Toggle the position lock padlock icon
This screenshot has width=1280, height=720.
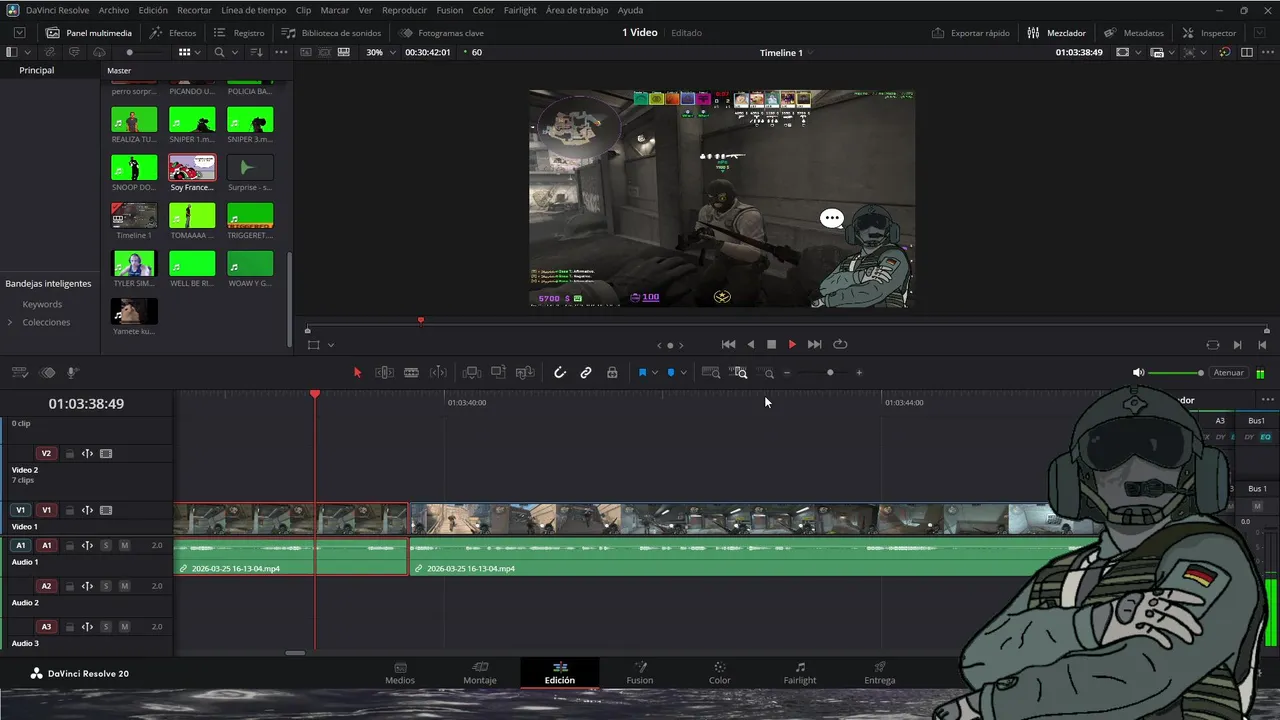click(612, 373)
